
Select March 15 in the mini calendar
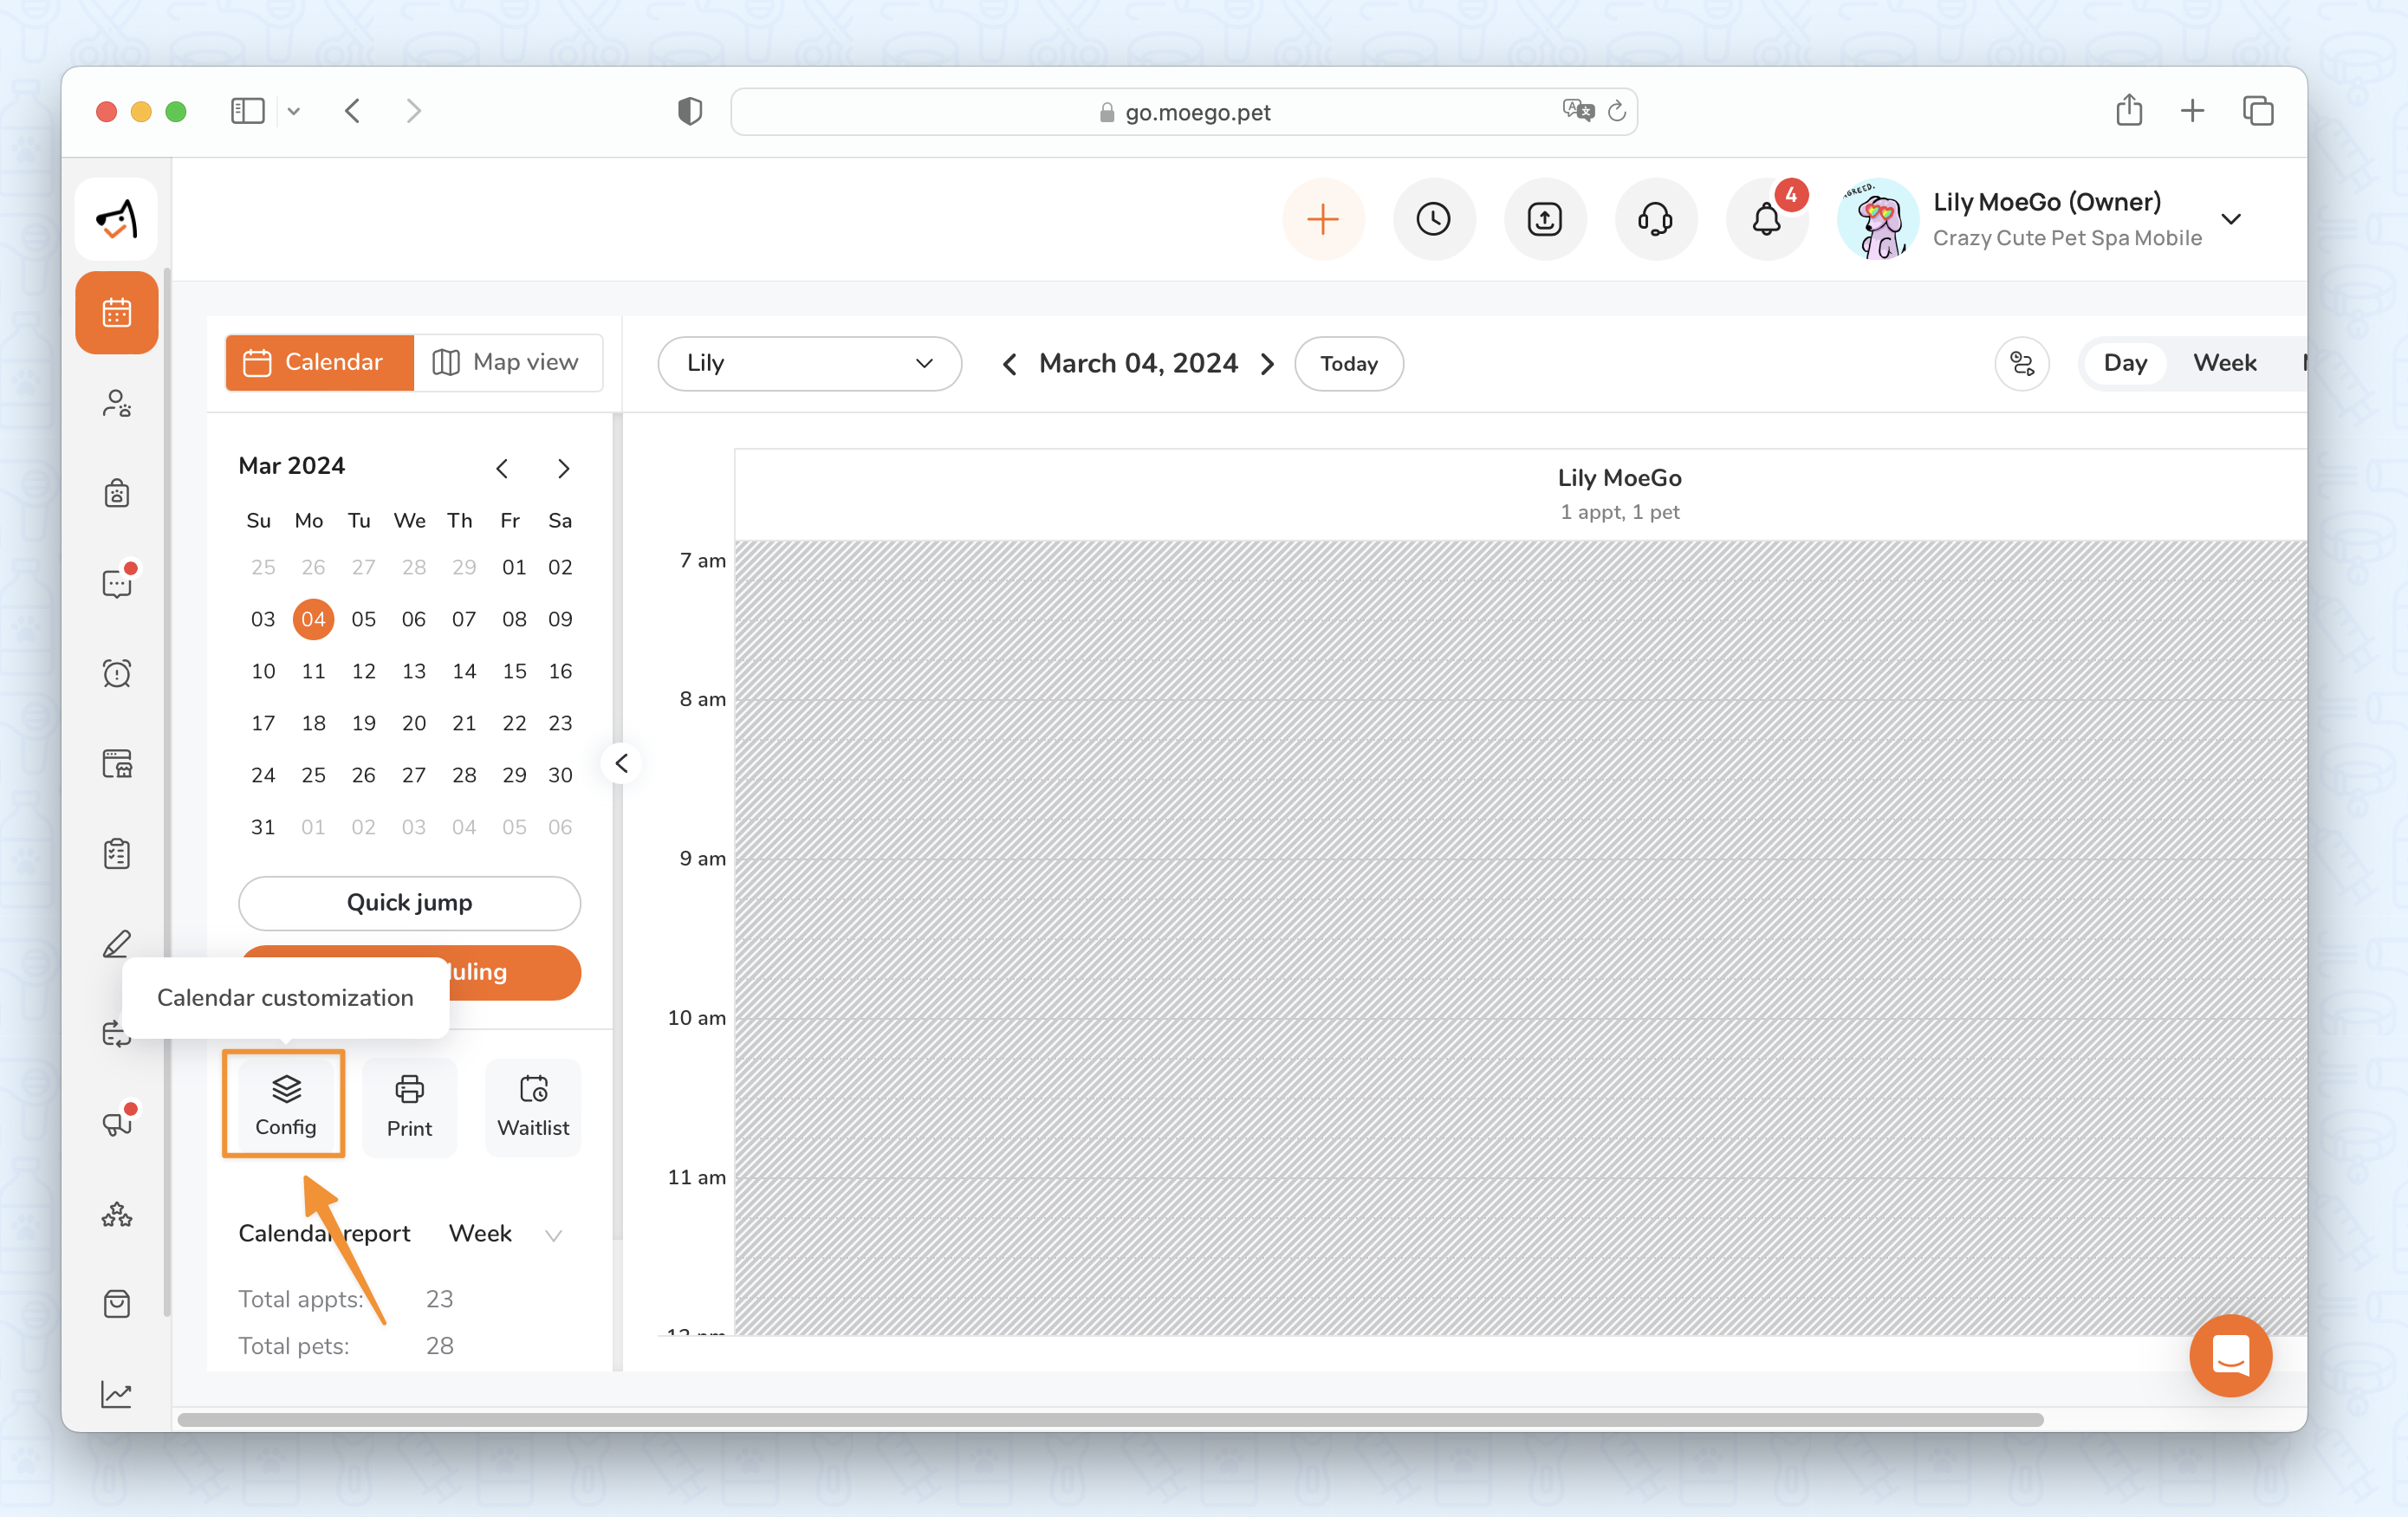click(x=514, y=671)
